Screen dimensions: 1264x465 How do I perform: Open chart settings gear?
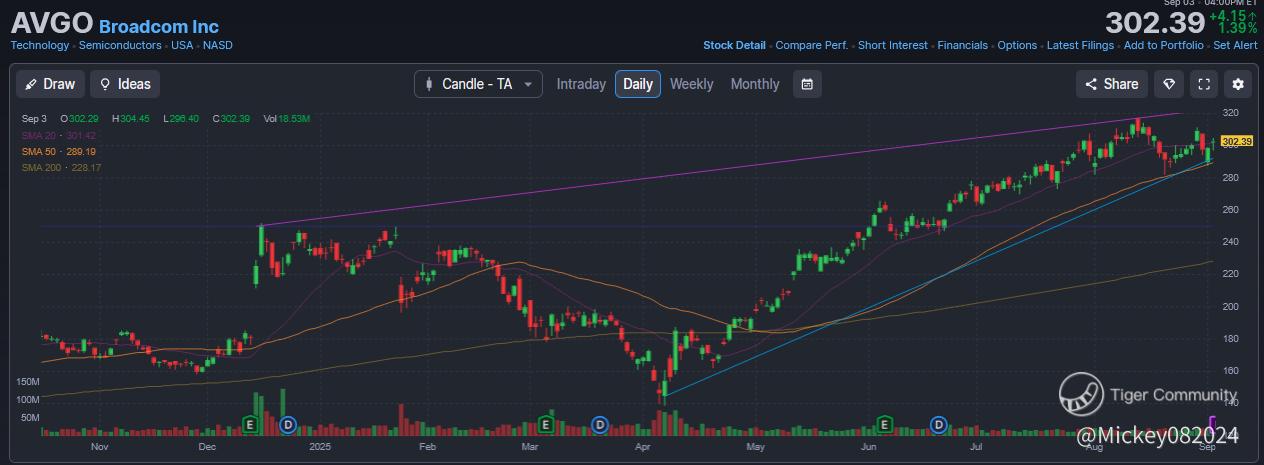click(1238, 84)
